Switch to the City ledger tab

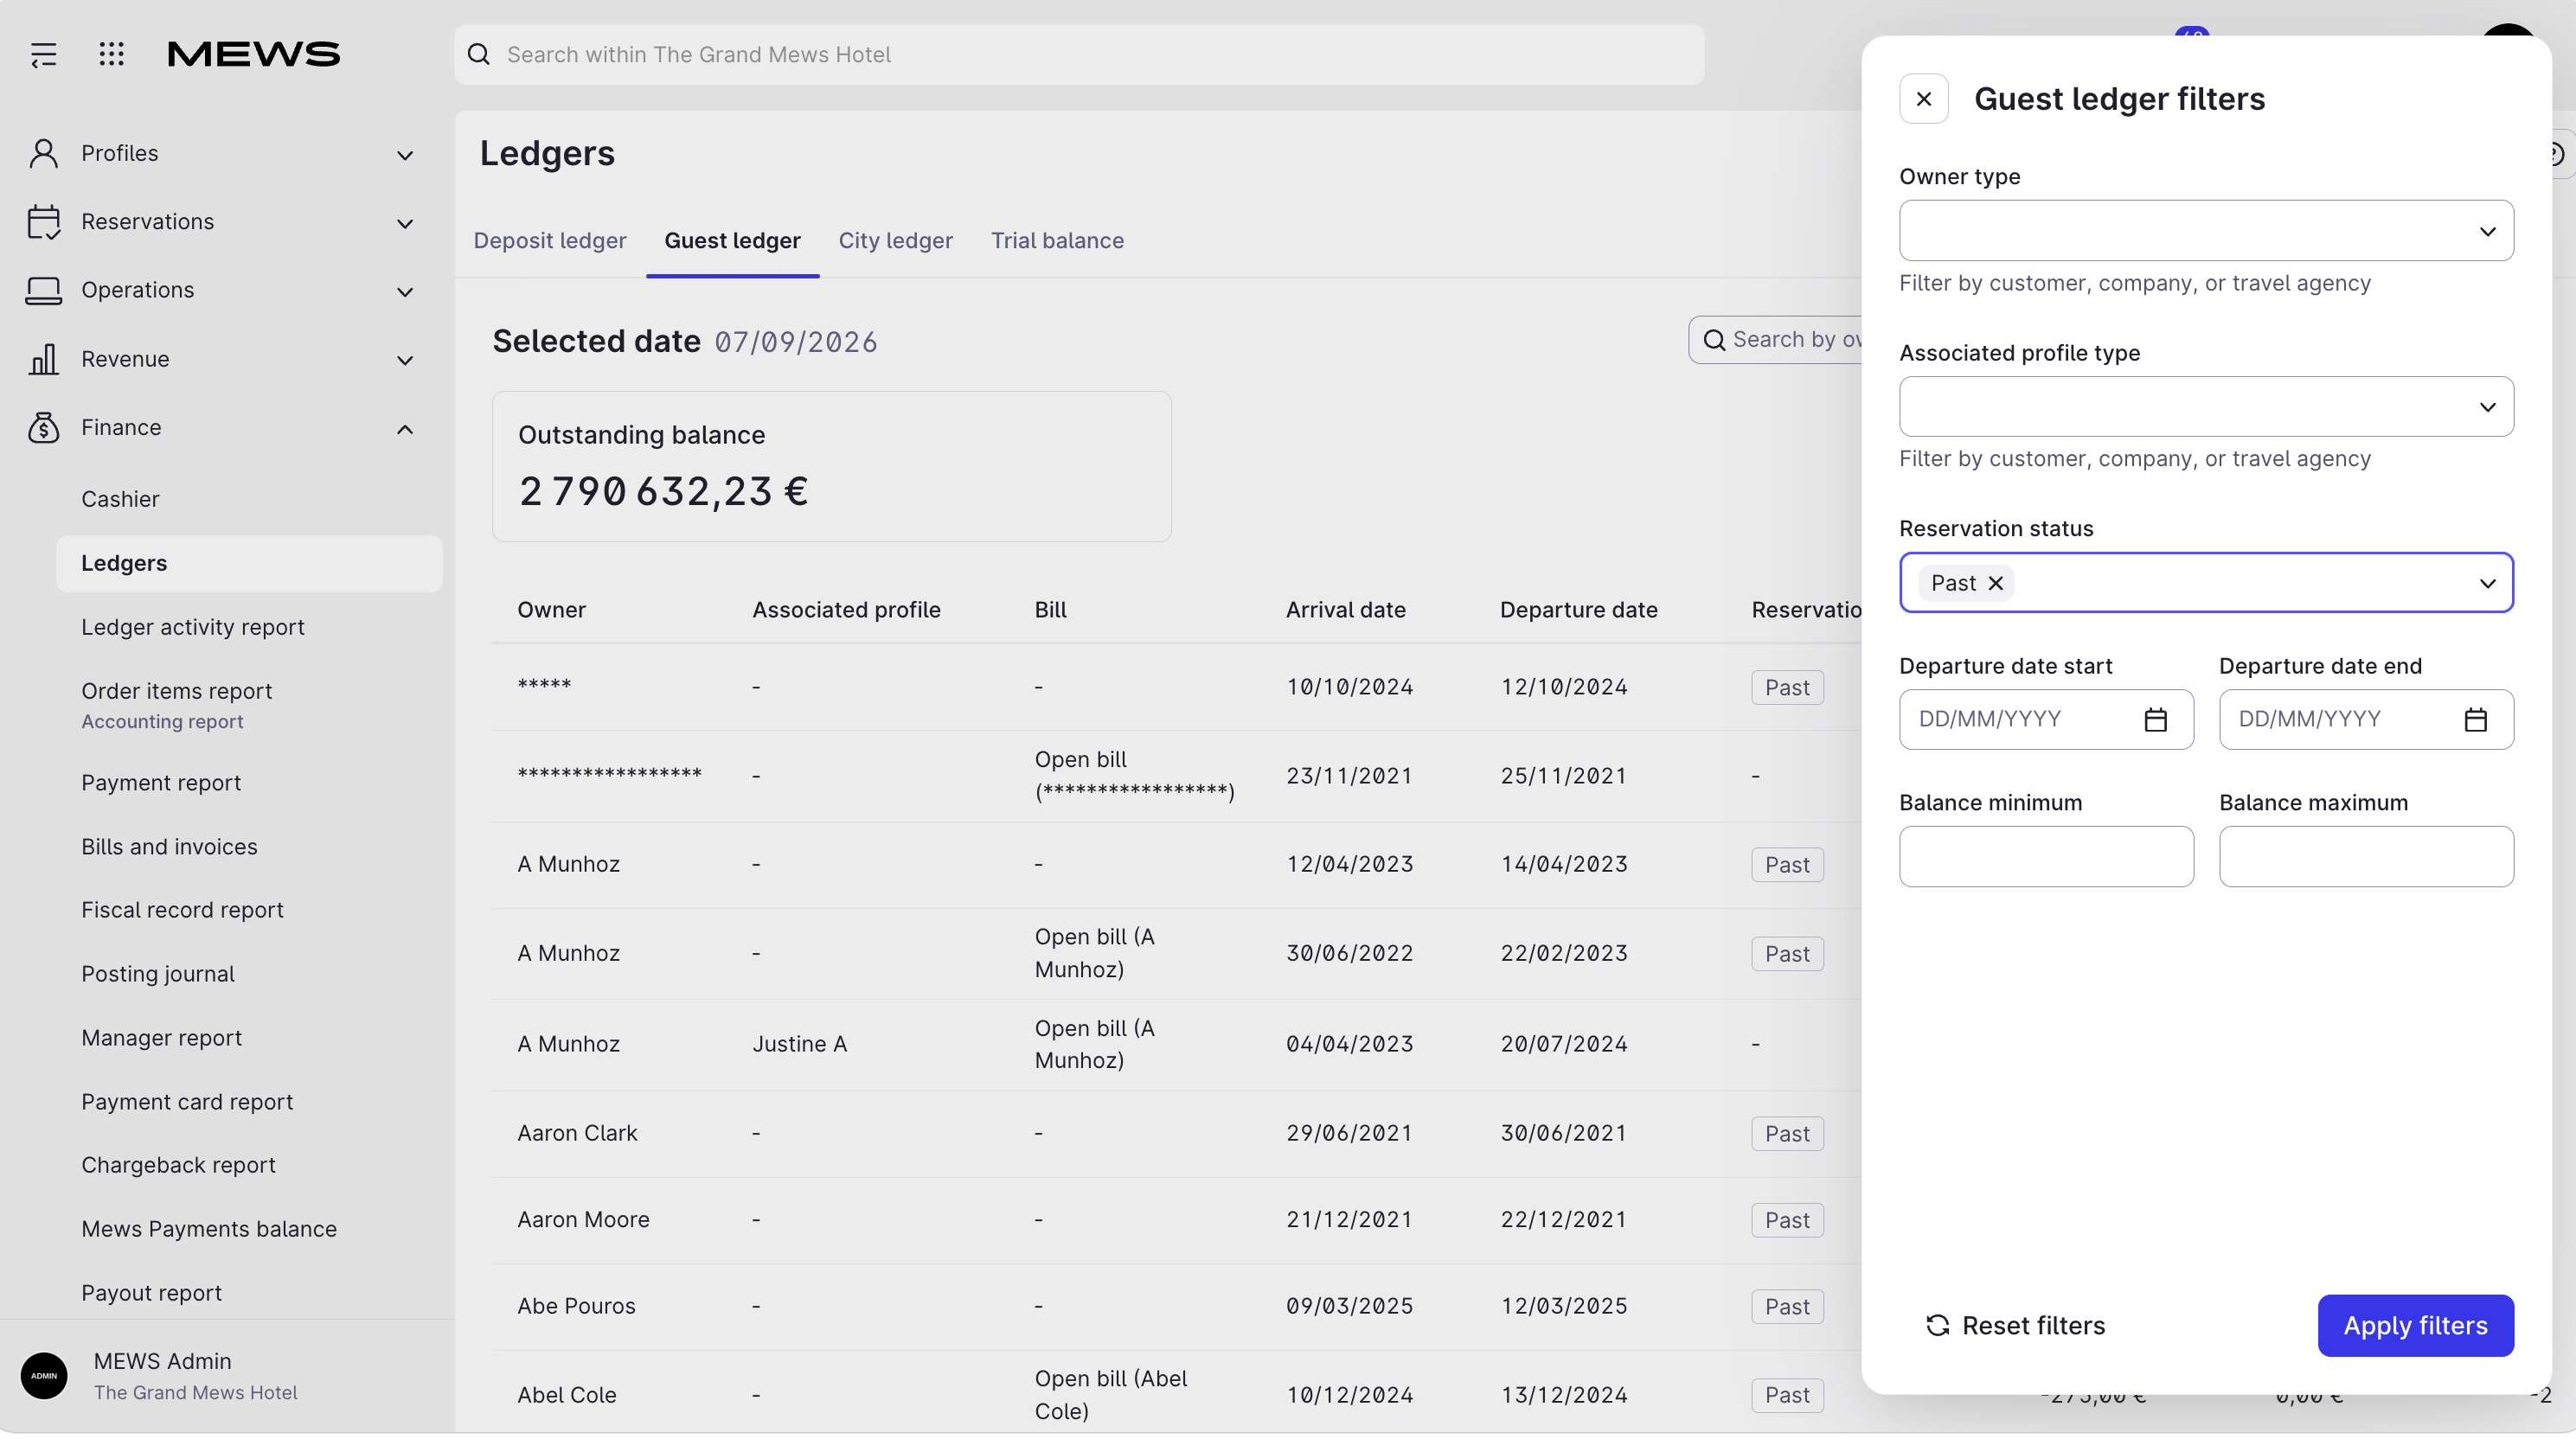[895, 241]
